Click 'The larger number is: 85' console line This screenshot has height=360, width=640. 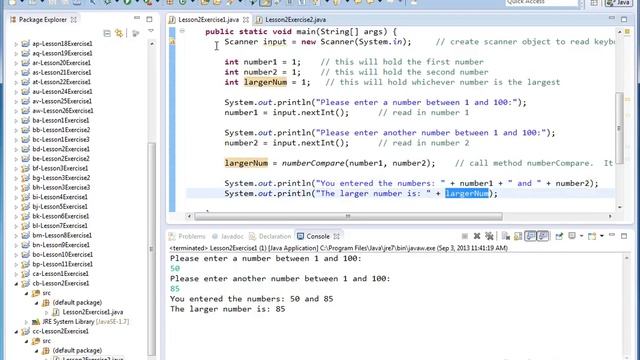point(228,309)
